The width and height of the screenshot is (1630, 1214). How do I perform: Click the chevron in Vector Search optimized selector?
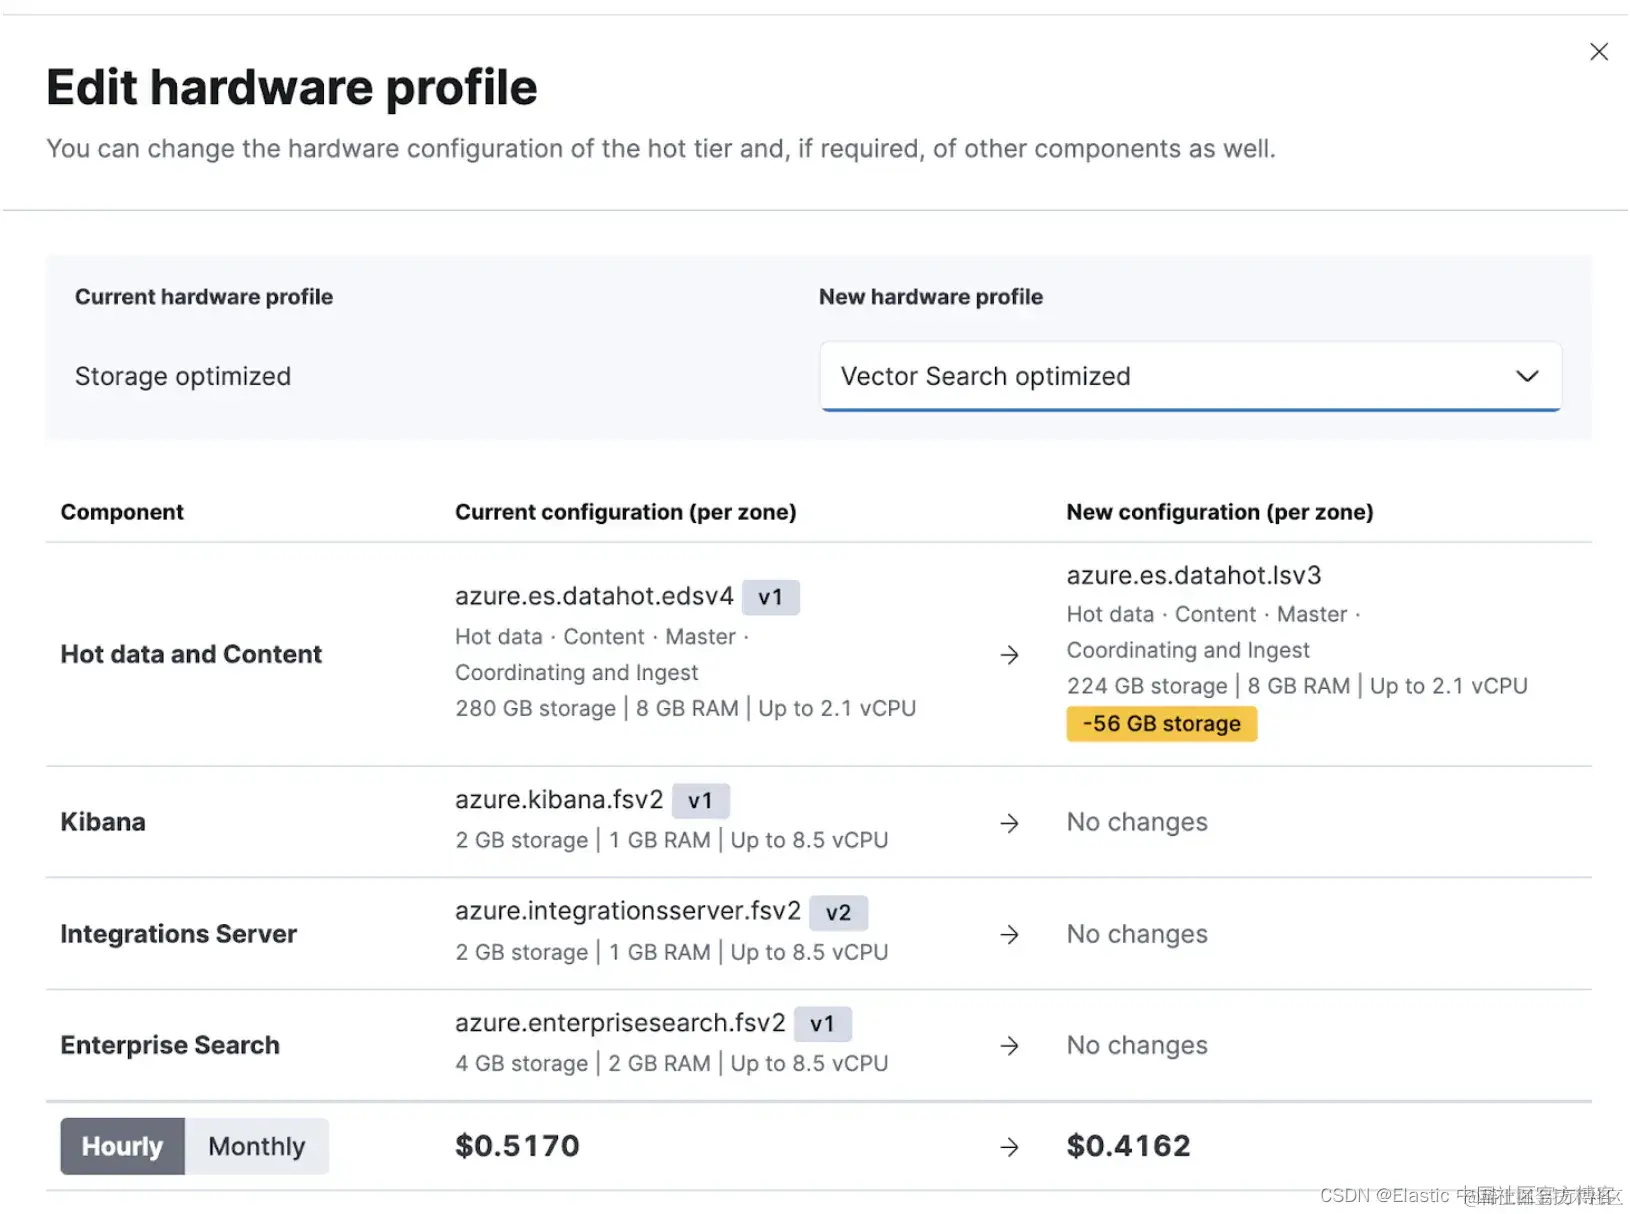[1526, 376]
